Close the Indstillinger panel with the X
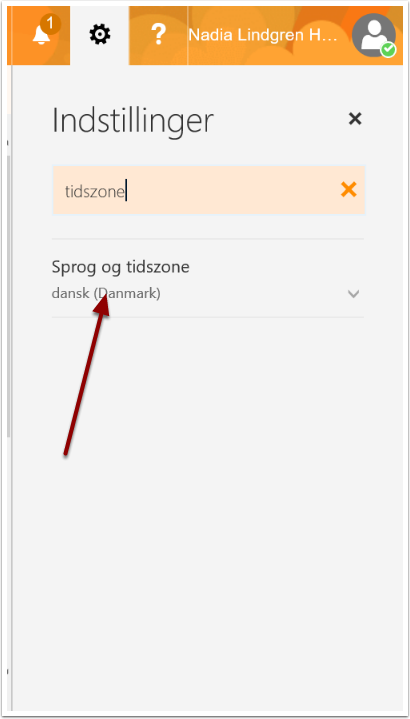The height and width of the screenshot is (719, 410). pos(355,119)
